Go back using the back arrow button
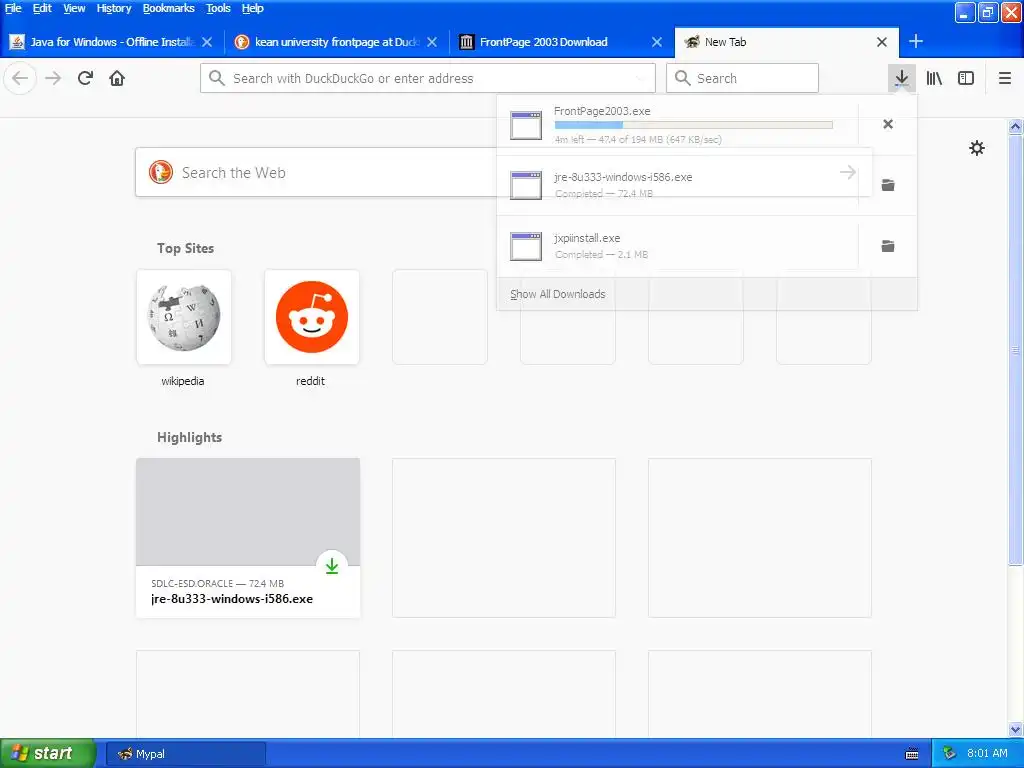Image resolution: width=1024 pixels, height=768 pixels. pyautogui.click(x=20, y=78)
